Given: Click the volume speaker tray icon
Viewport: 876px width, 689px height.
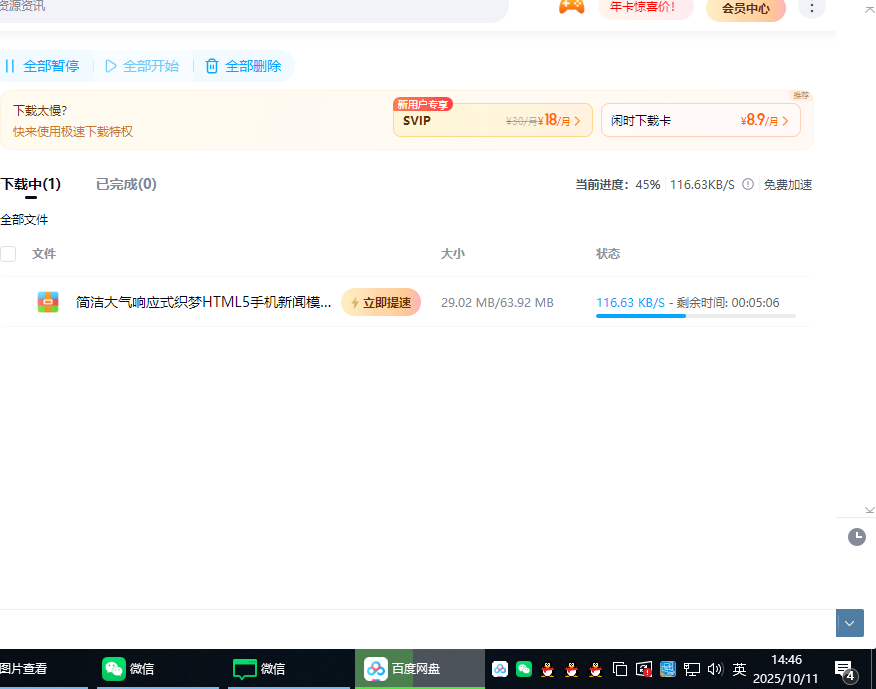Looking at the screenshot, I should pos(715,669).
